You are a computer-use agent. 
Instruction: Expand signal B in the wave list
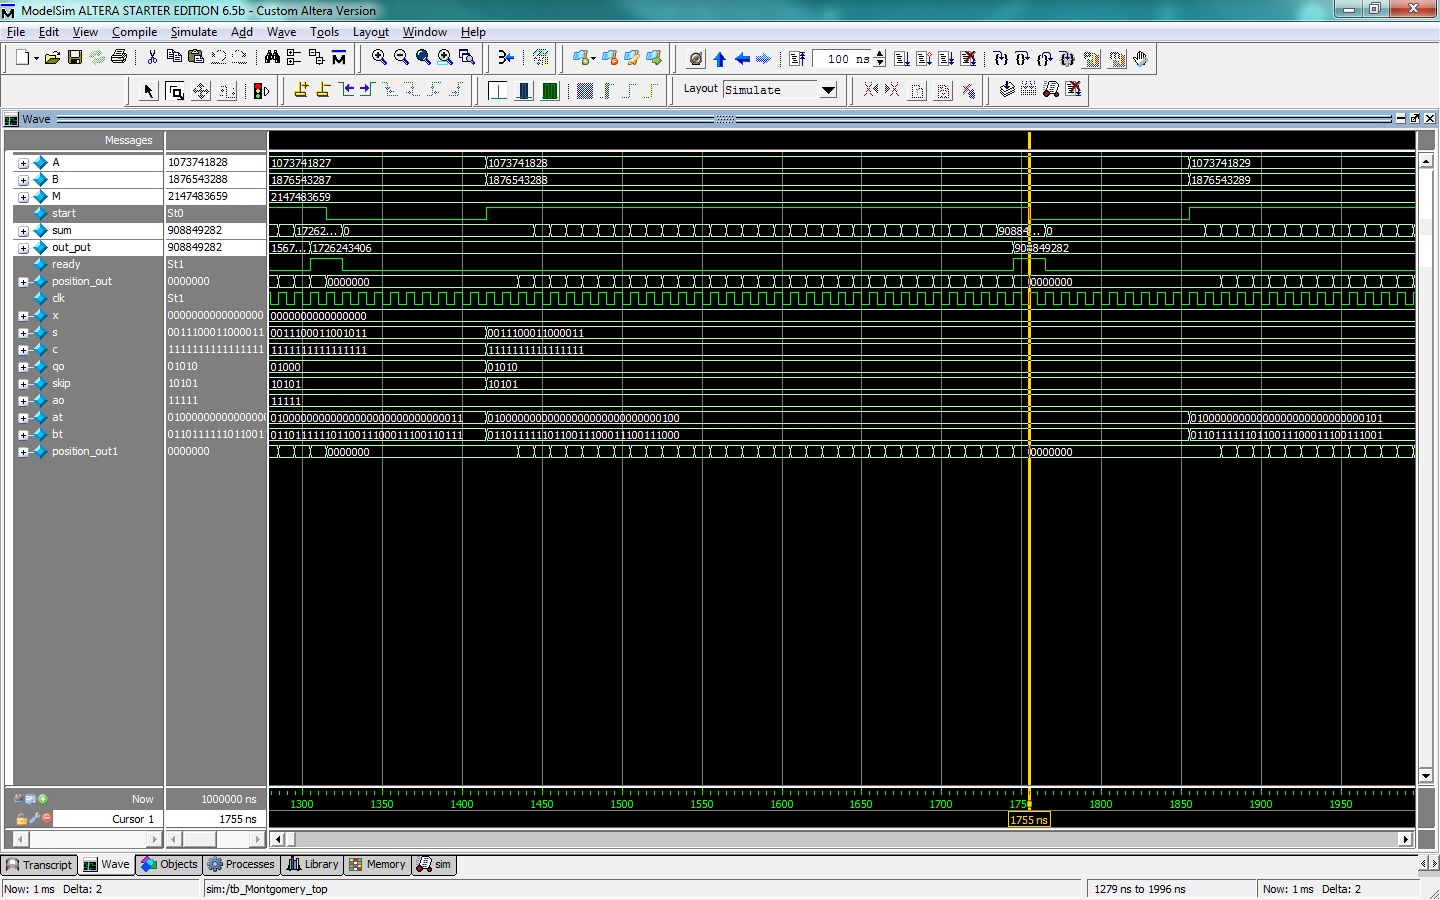click(23, 180)
